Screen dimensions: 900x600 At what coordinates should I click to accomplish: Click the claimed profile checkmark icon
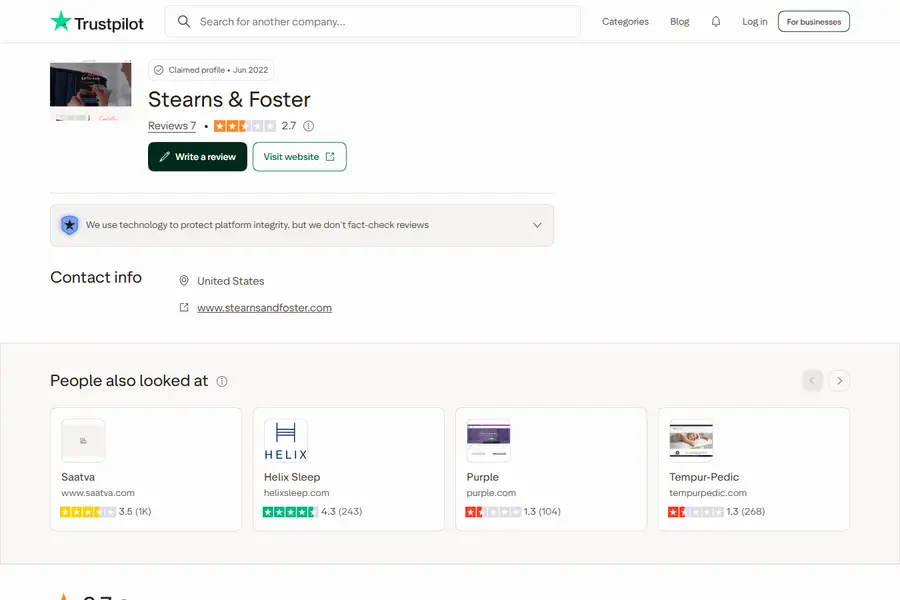pyautogui.click(x=158, y=70)
